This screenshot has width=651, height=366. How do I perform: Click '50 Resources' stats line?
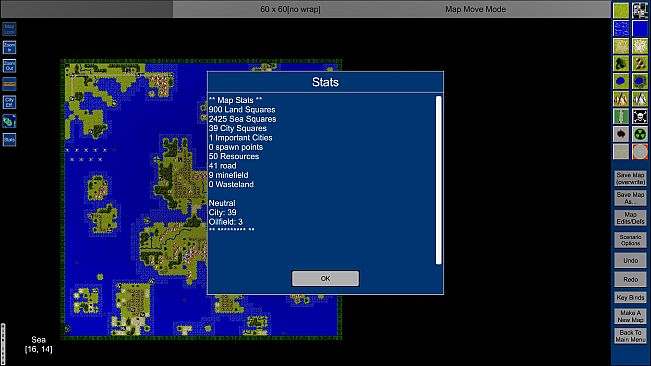(x=234, y=156)
